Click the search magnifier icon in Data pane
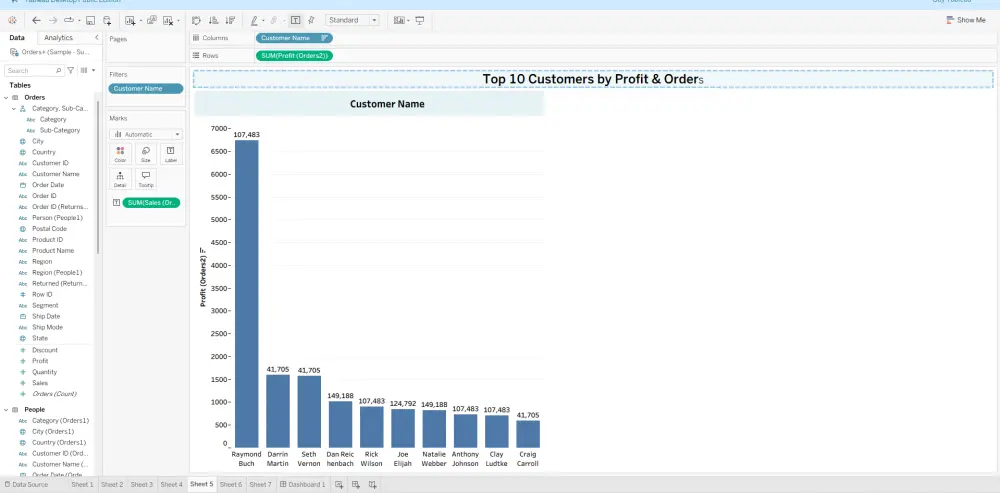The height and width of the screenshot is (493, 1000). (58, 70)
